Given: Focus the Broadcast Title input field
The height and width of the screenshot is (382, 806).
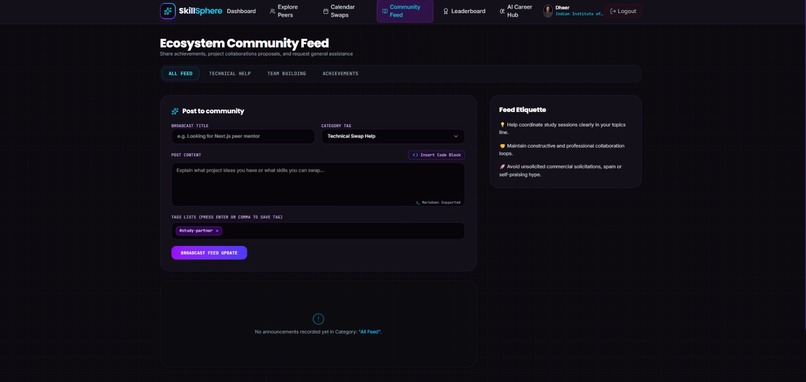Looking at the screenshot, I should point(243,136).
